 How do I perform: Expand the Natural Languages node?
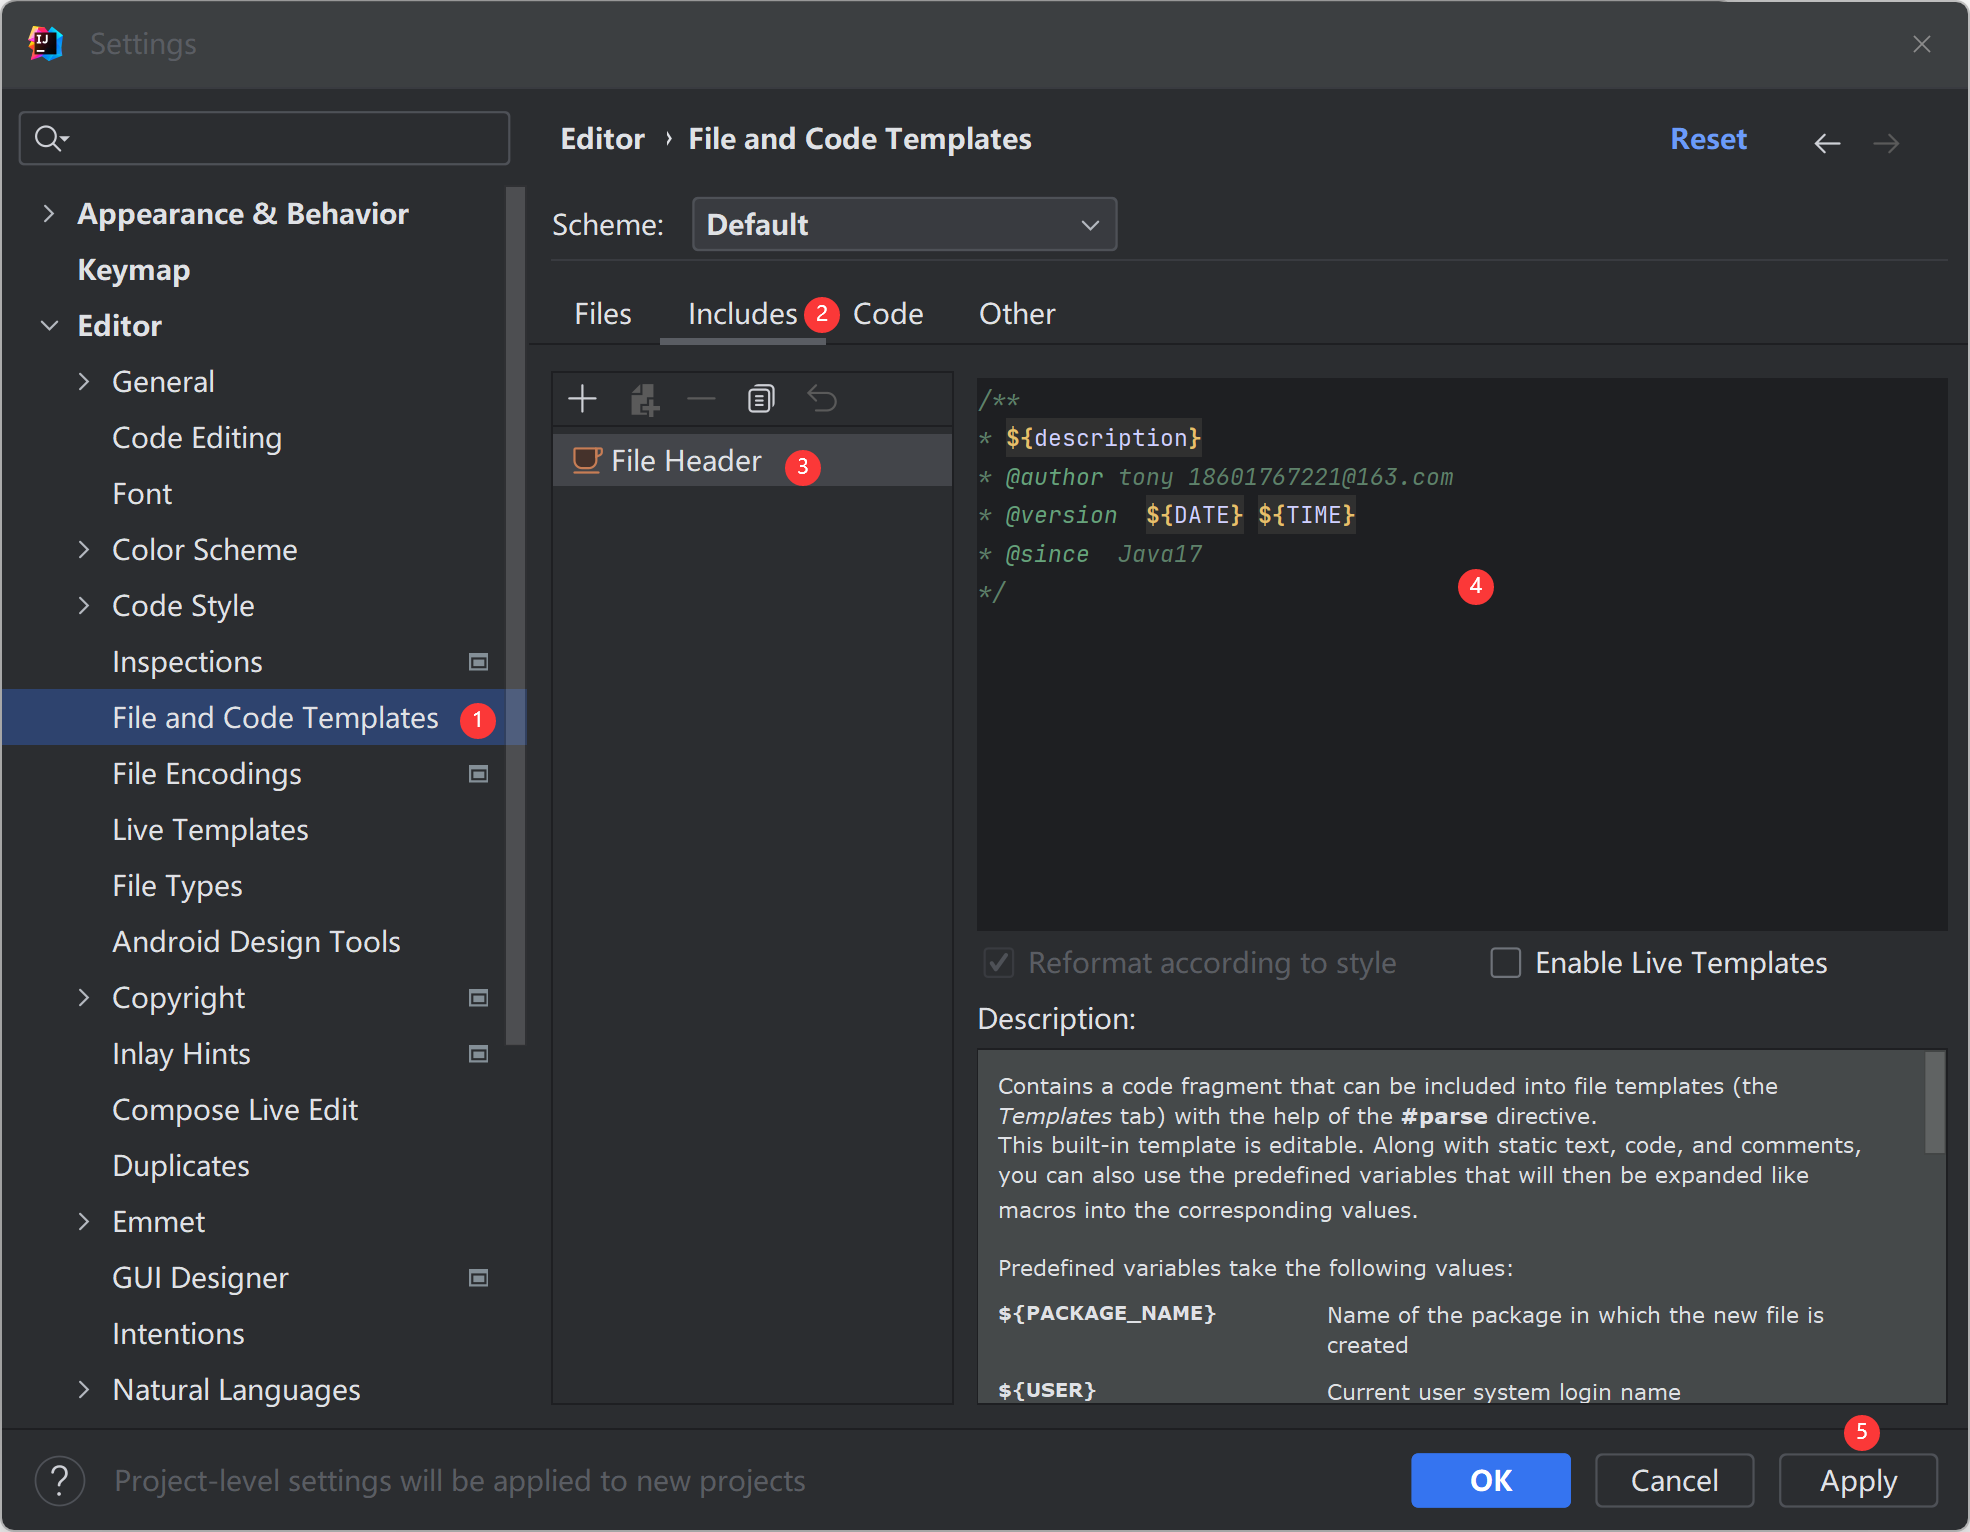(84, 1390)
